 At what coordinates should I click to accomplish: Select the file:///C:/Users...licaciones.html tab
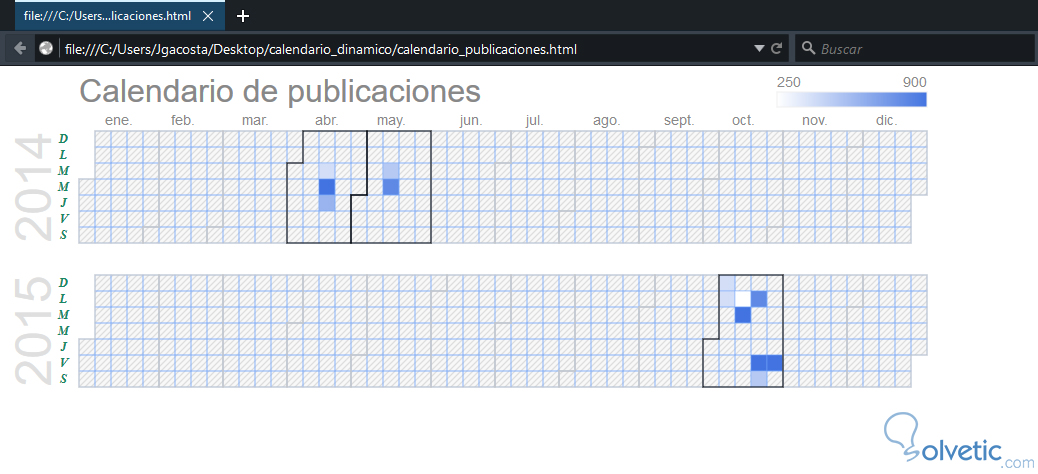pyautogui.click(x=120, y=16)
